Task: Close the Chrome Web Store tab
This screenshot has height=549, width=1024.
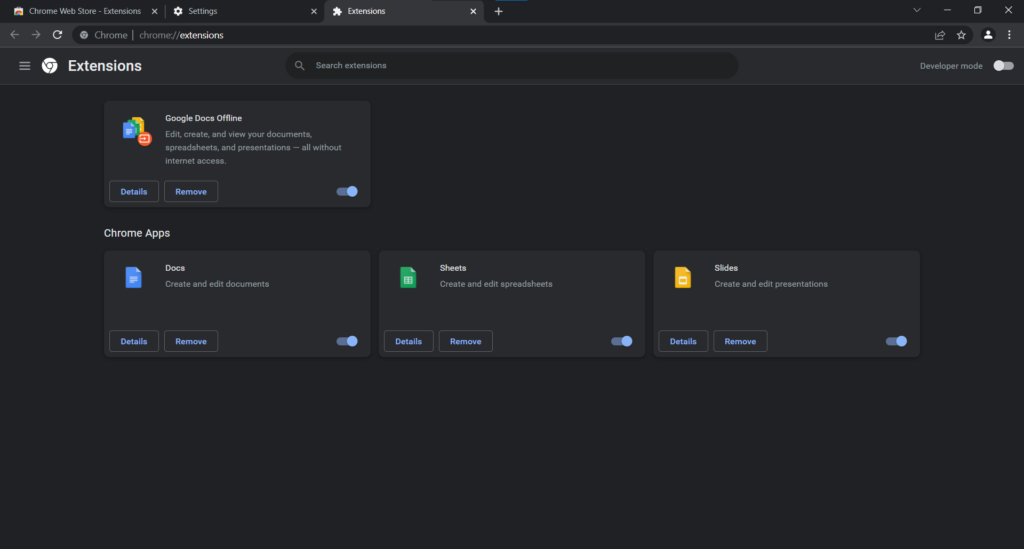Action: click(154, 11)
